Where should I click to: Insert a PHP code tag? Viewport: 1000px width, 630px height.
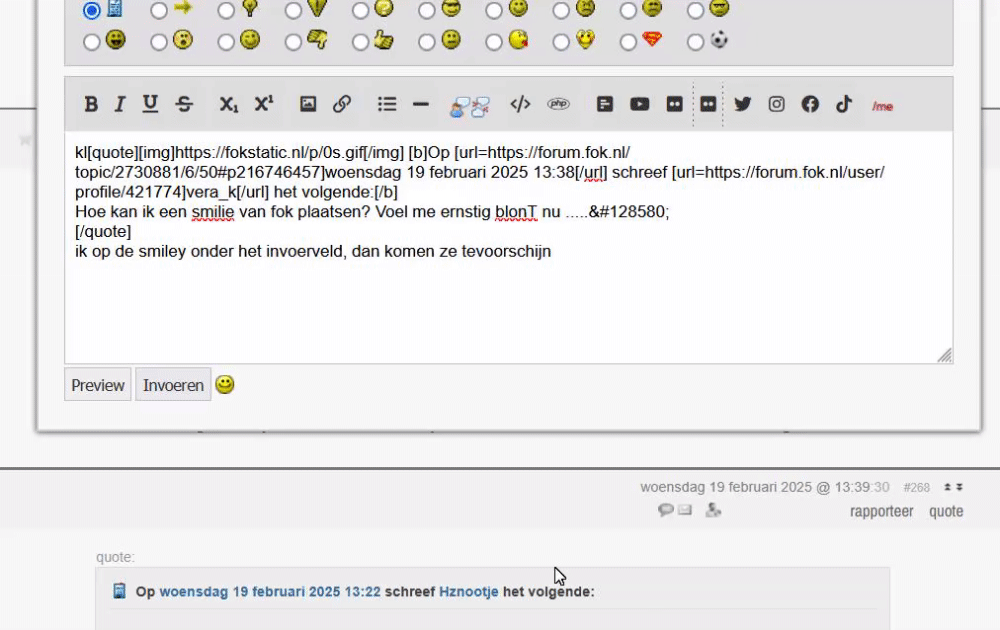(558, 104)
